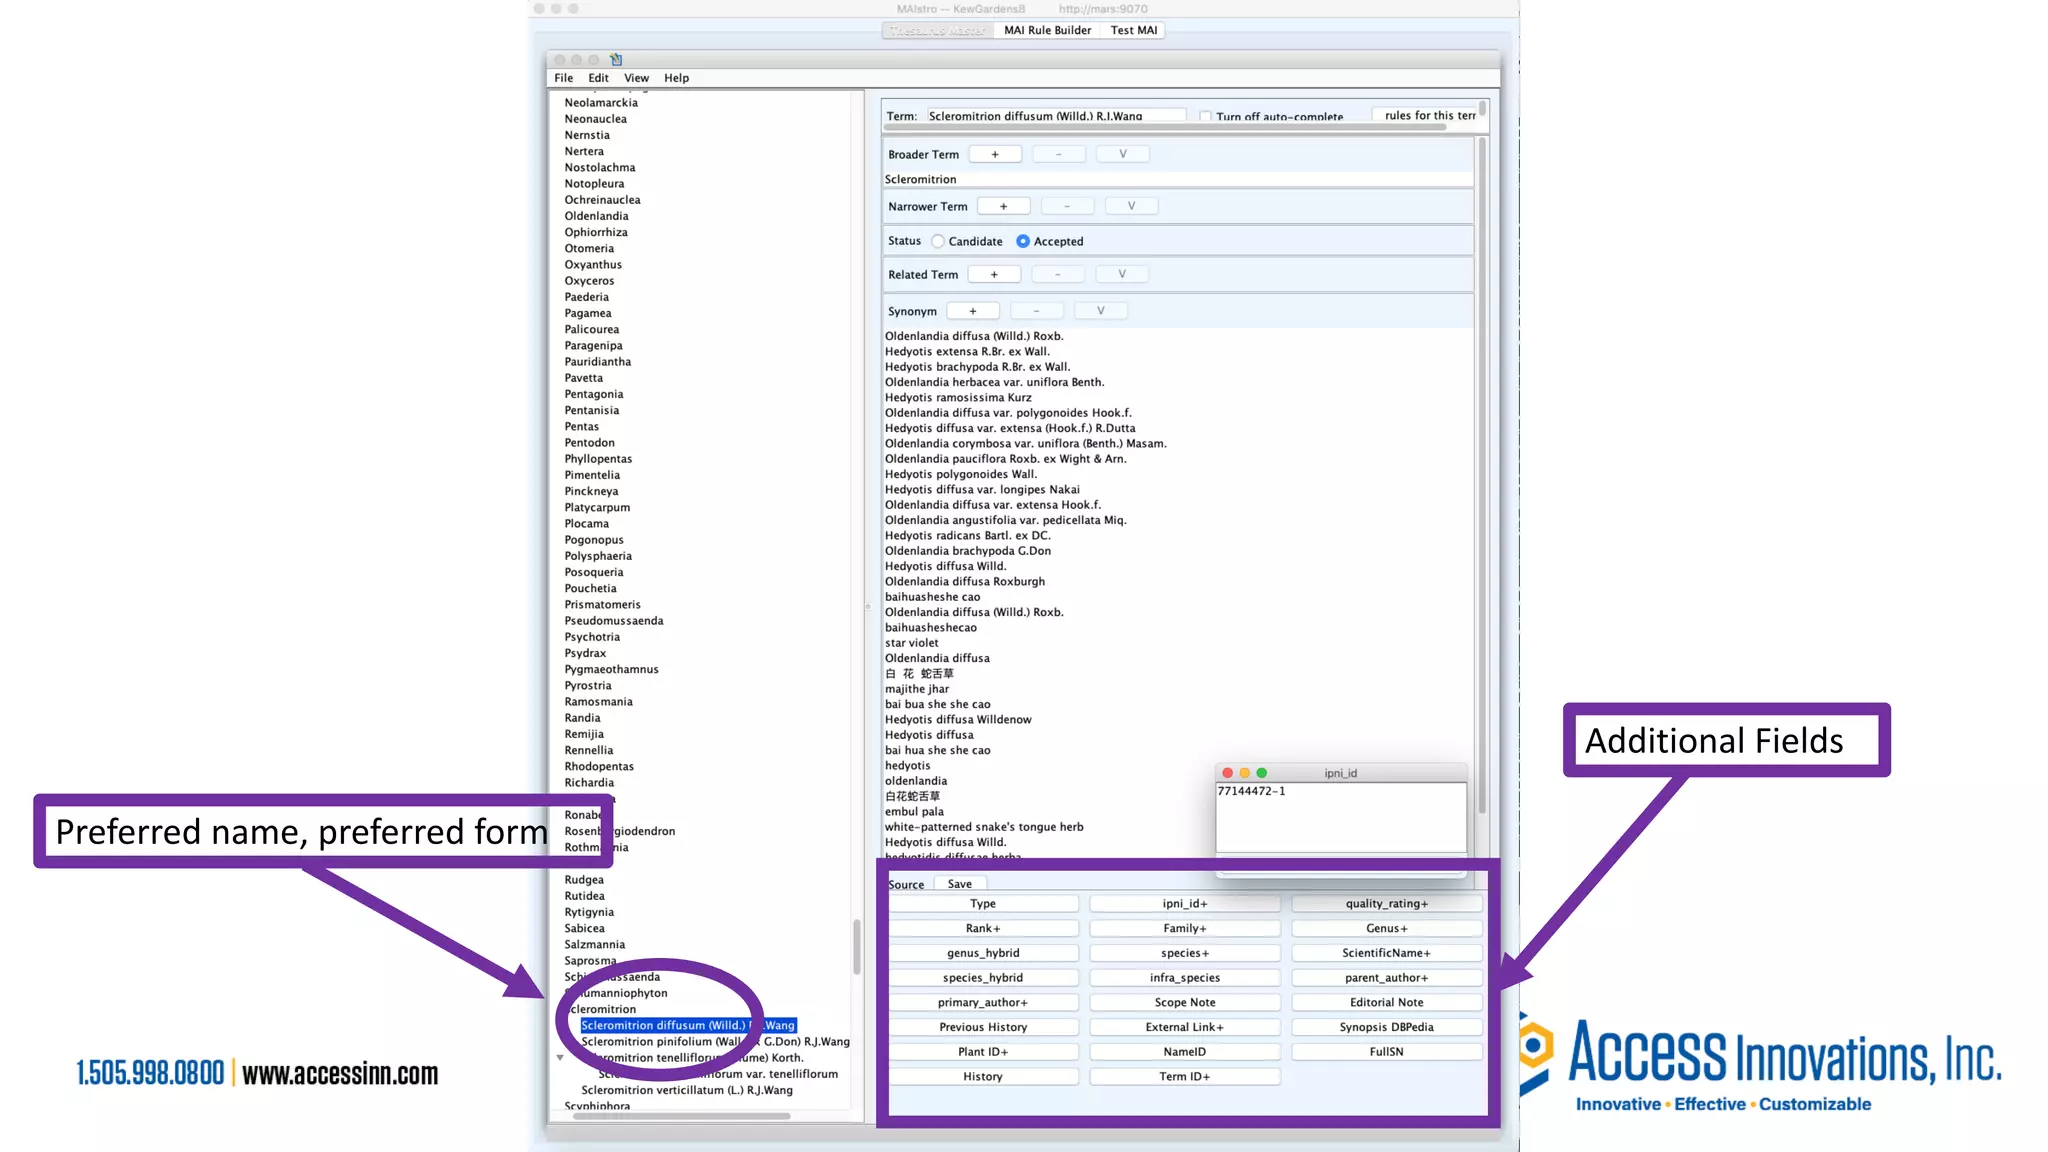The width and height of the screenshot is (2048, 1152).
Task: Expand Broader Term V button
Action: [x=1122, y=154]
